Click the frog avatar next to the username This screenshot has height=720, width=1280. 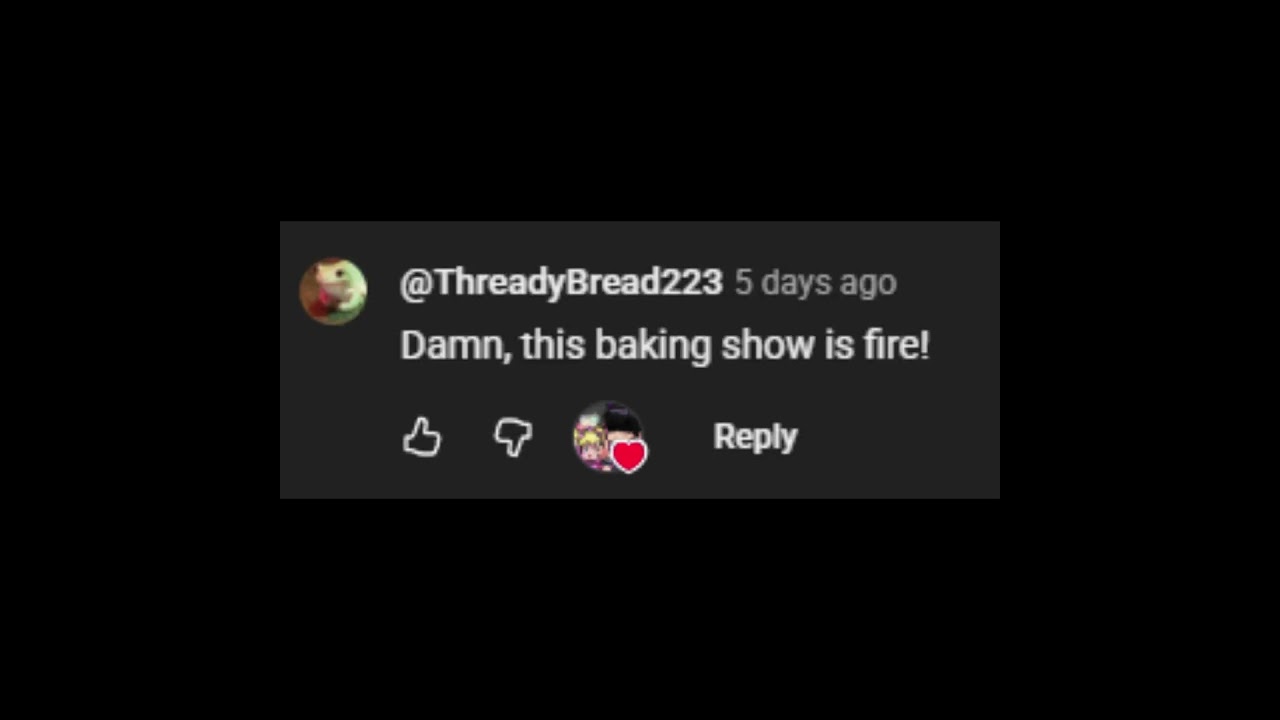(333, 291)
